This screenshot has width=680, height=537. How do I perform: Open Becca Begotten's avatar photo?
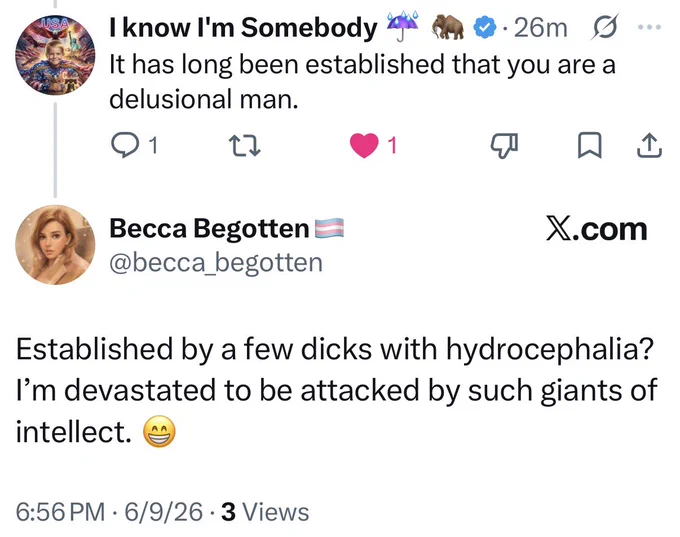point(55,245)
